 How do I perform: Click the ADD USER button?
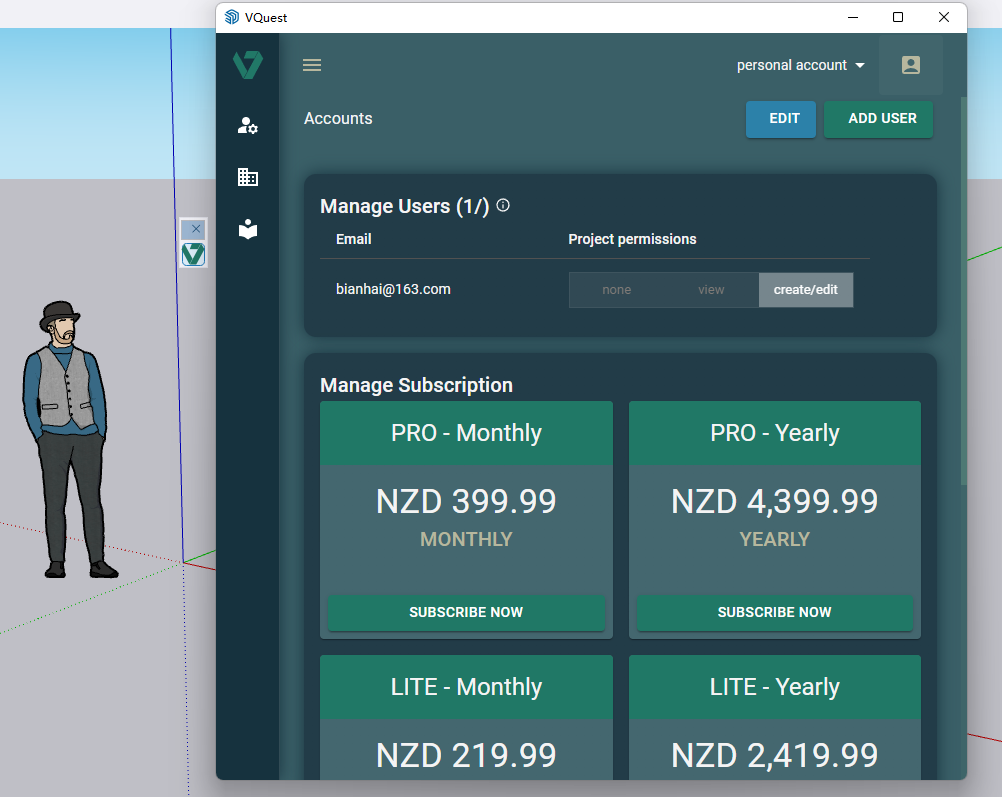click(881, 119)
